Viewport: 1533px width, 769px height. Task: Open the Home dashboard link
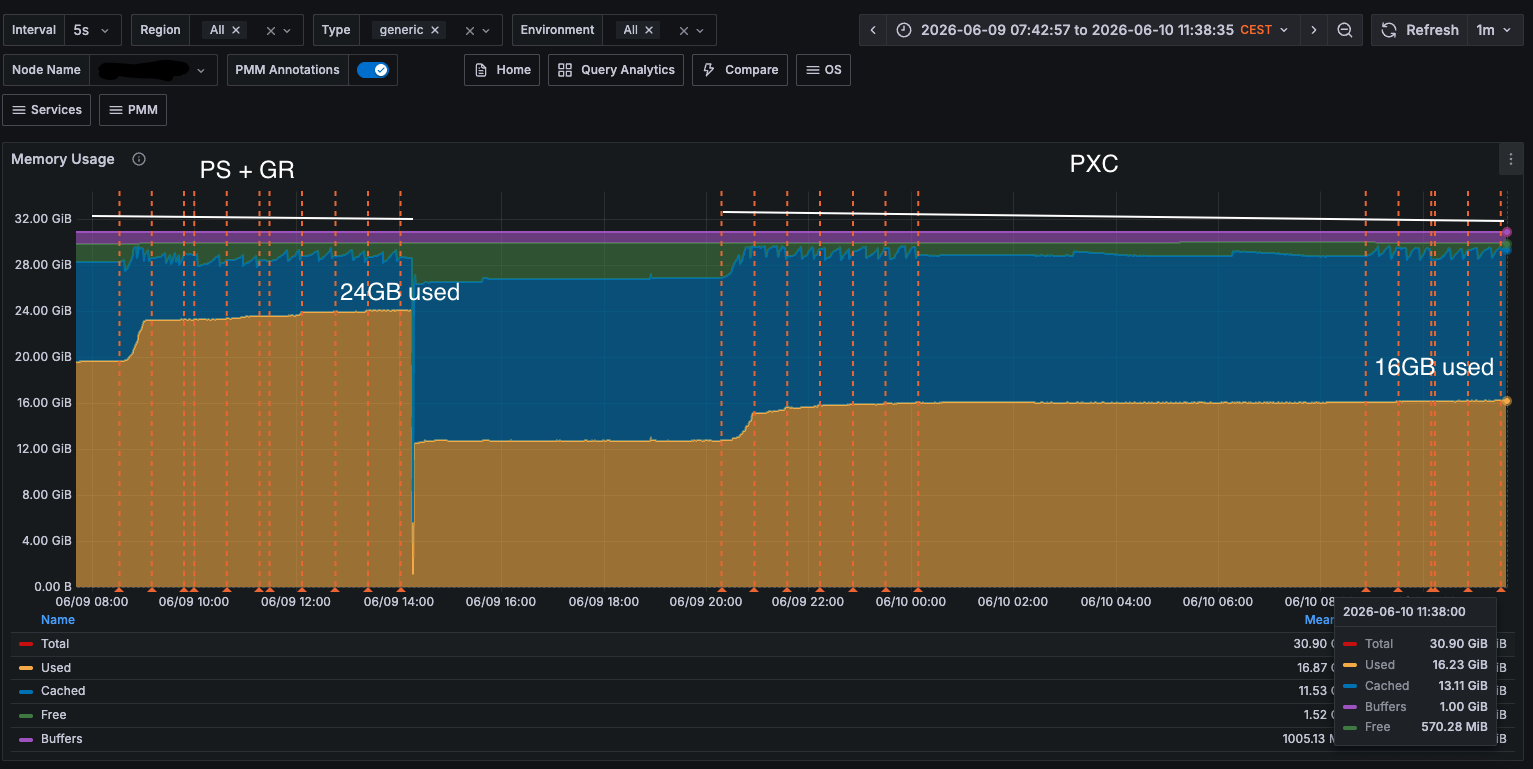point(502,70)
